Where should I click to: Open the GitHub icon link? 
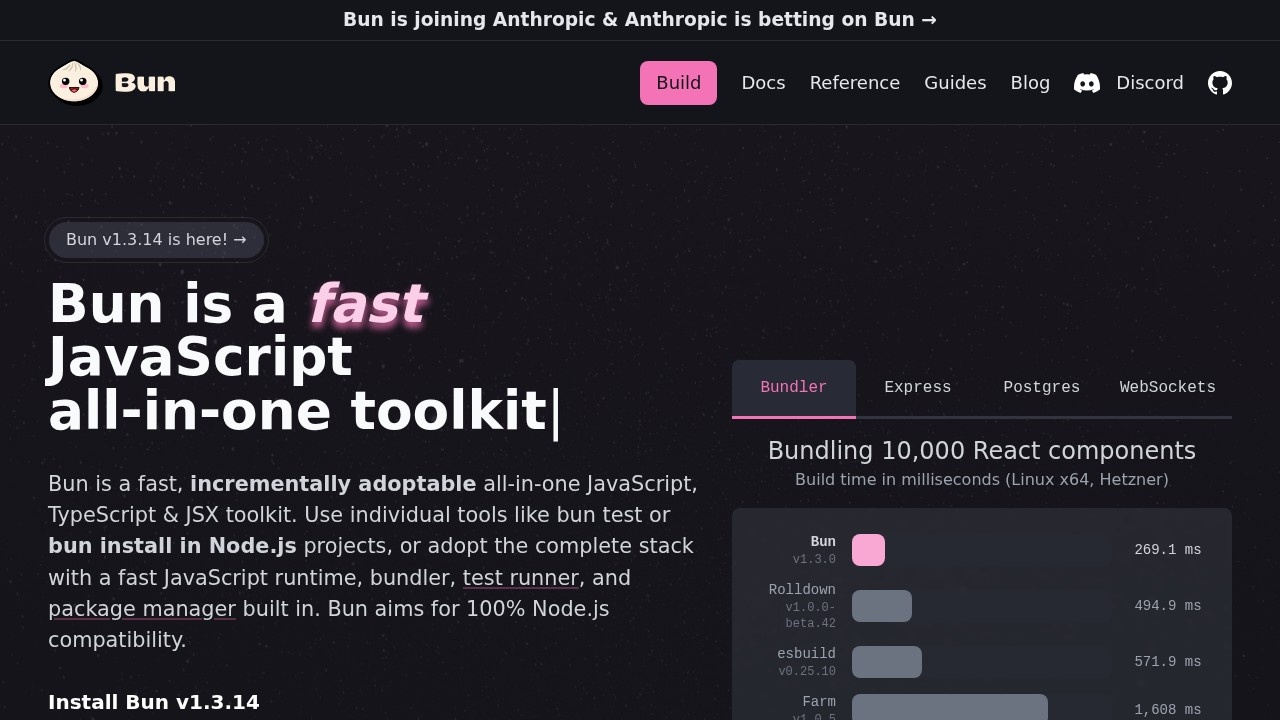(x=1220, y=83)
